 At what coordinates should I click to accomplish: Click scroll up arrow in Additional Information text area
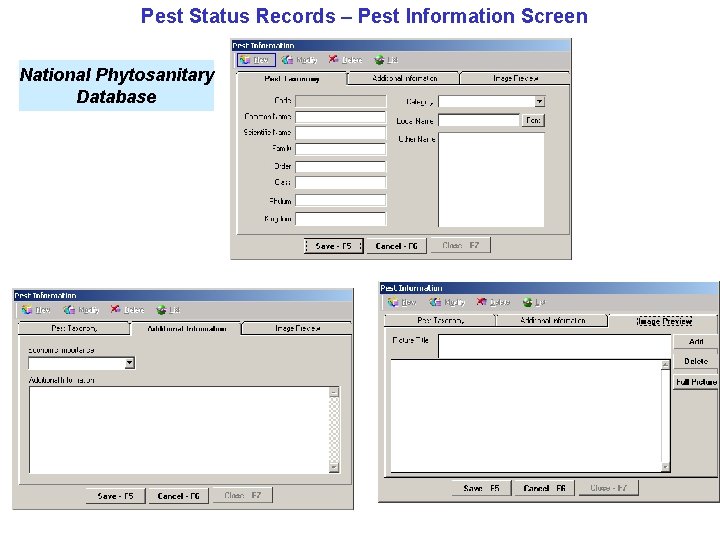point(334,392)
